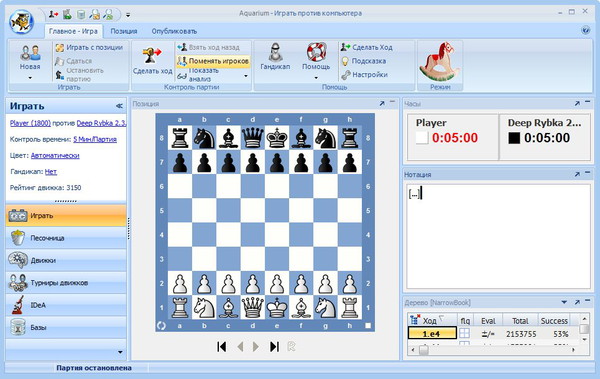Click the help icon at ribbon right

coord(585,30)
